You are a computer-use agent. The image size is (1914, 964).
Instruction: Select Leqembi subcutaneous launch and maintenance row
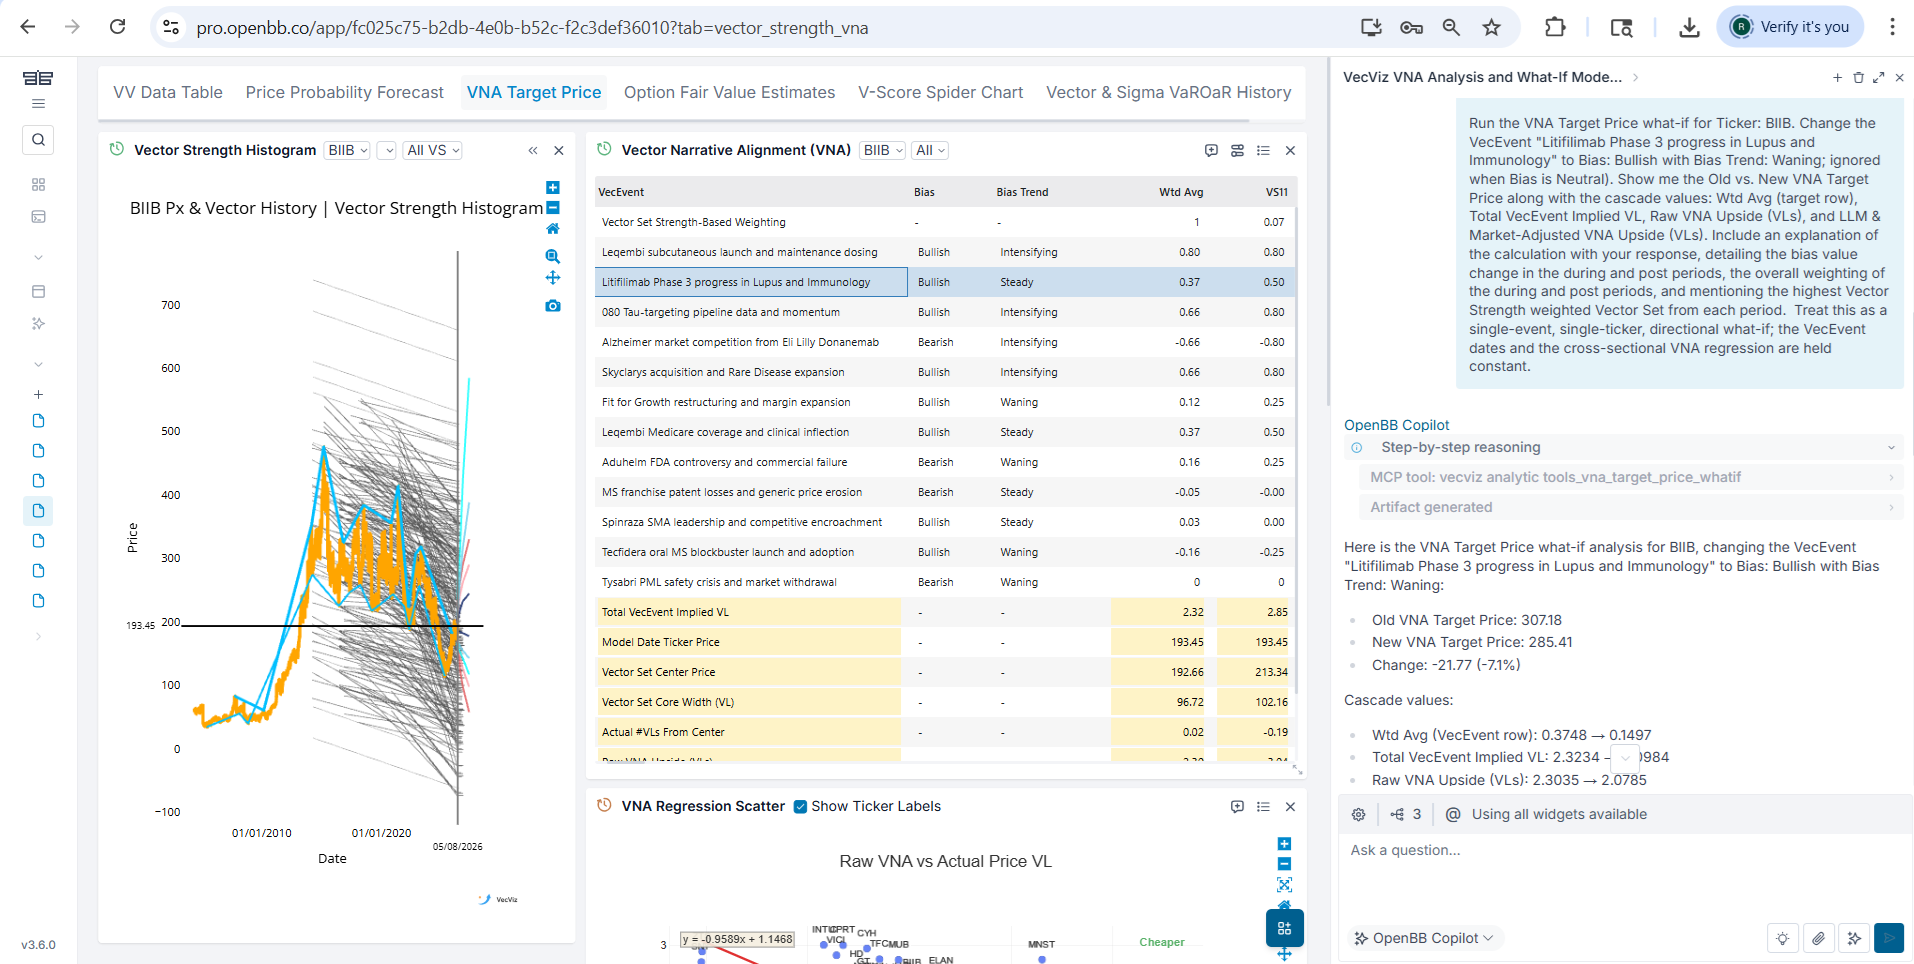pos(945,252)
